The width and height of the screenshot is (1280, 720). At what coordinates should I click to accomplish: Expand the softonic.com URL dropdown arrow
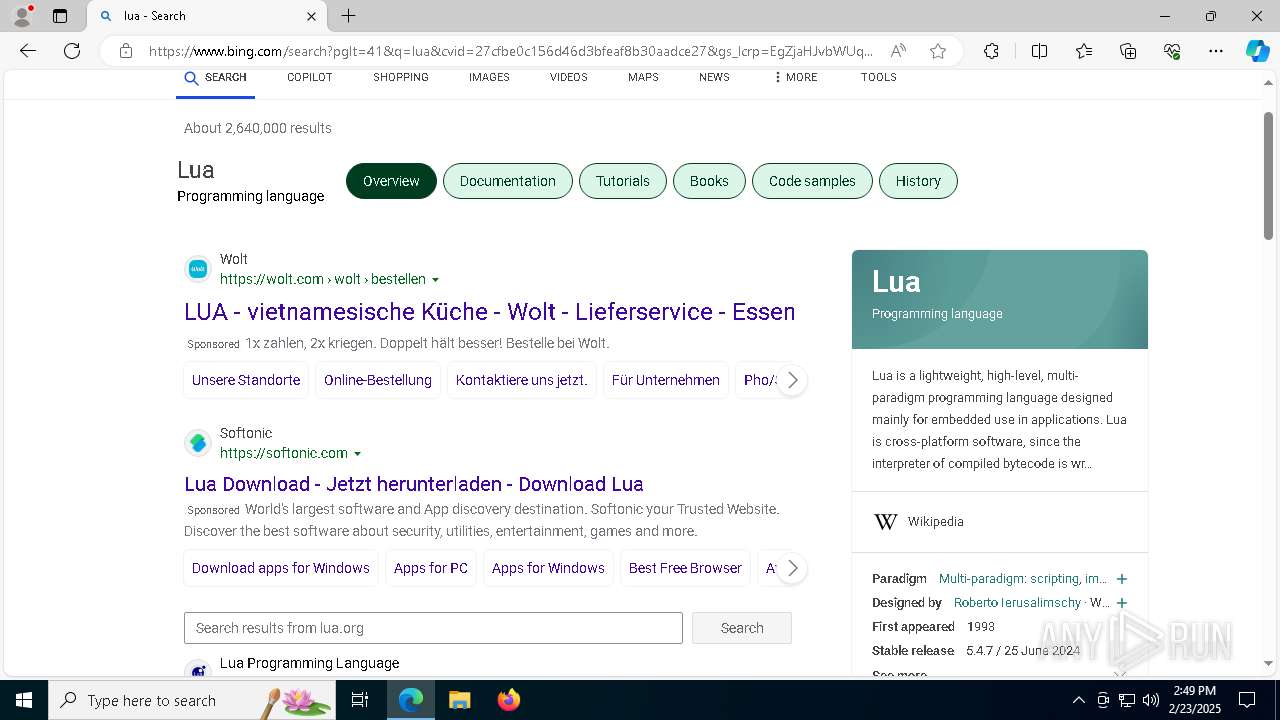coord(357,454)
